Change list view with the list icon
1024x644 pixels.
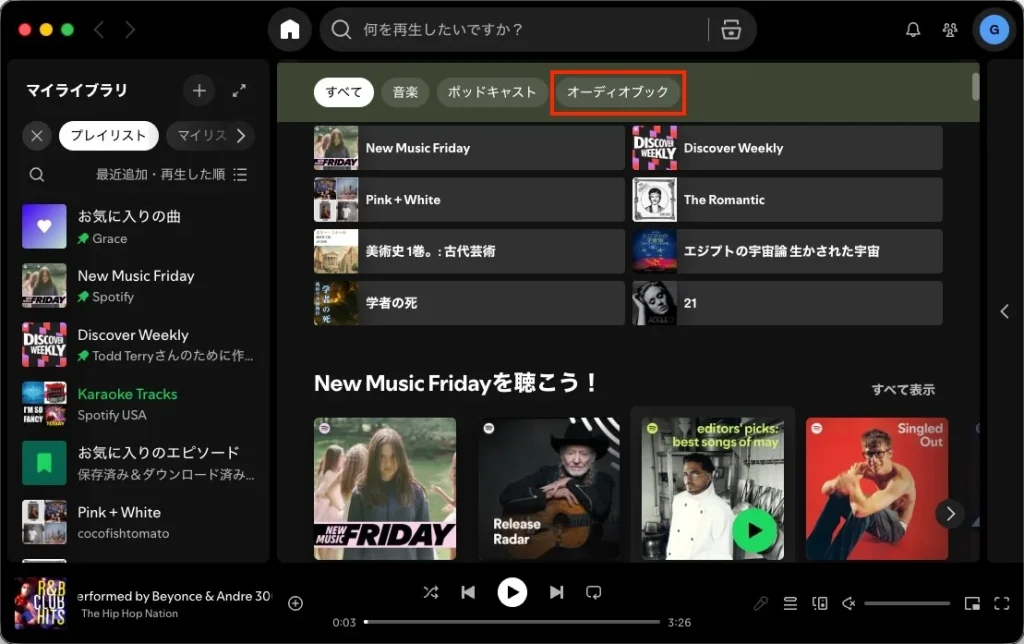240,174
